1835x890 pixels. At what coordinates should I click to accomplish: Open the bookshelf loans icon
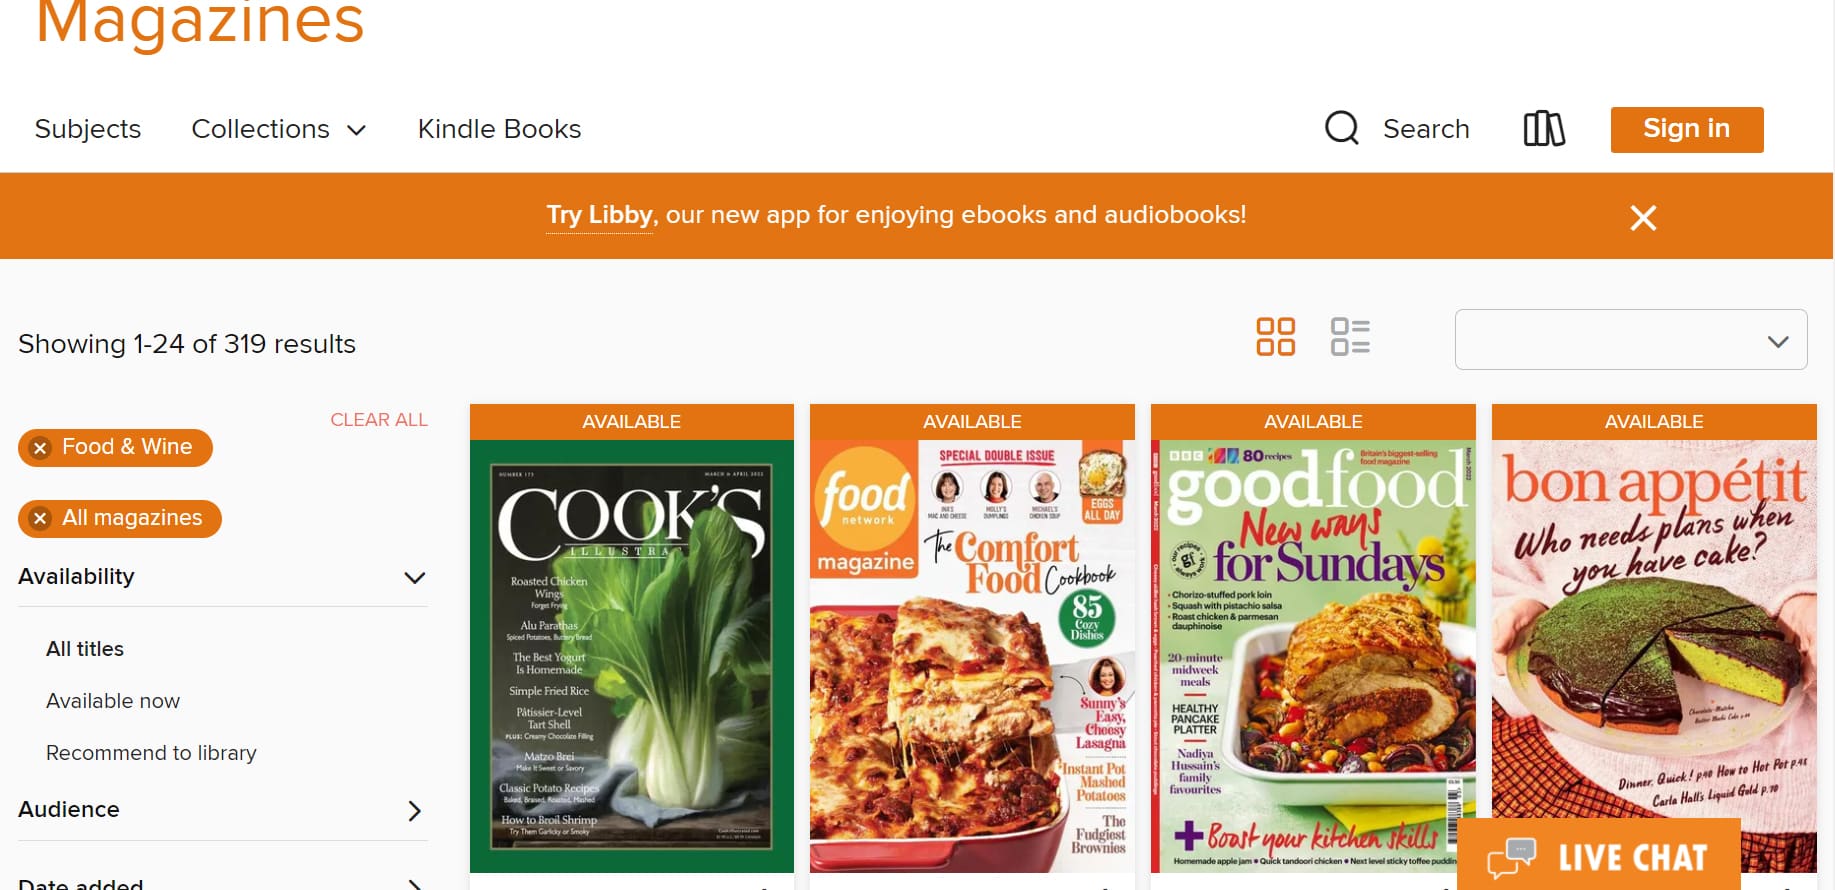1544,128
